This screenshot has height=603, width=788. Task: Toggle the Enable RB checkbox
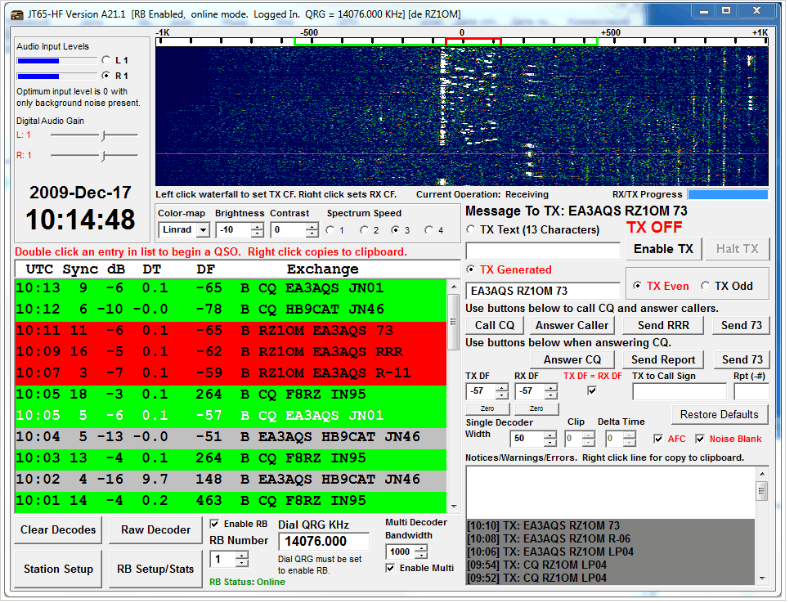215,524
